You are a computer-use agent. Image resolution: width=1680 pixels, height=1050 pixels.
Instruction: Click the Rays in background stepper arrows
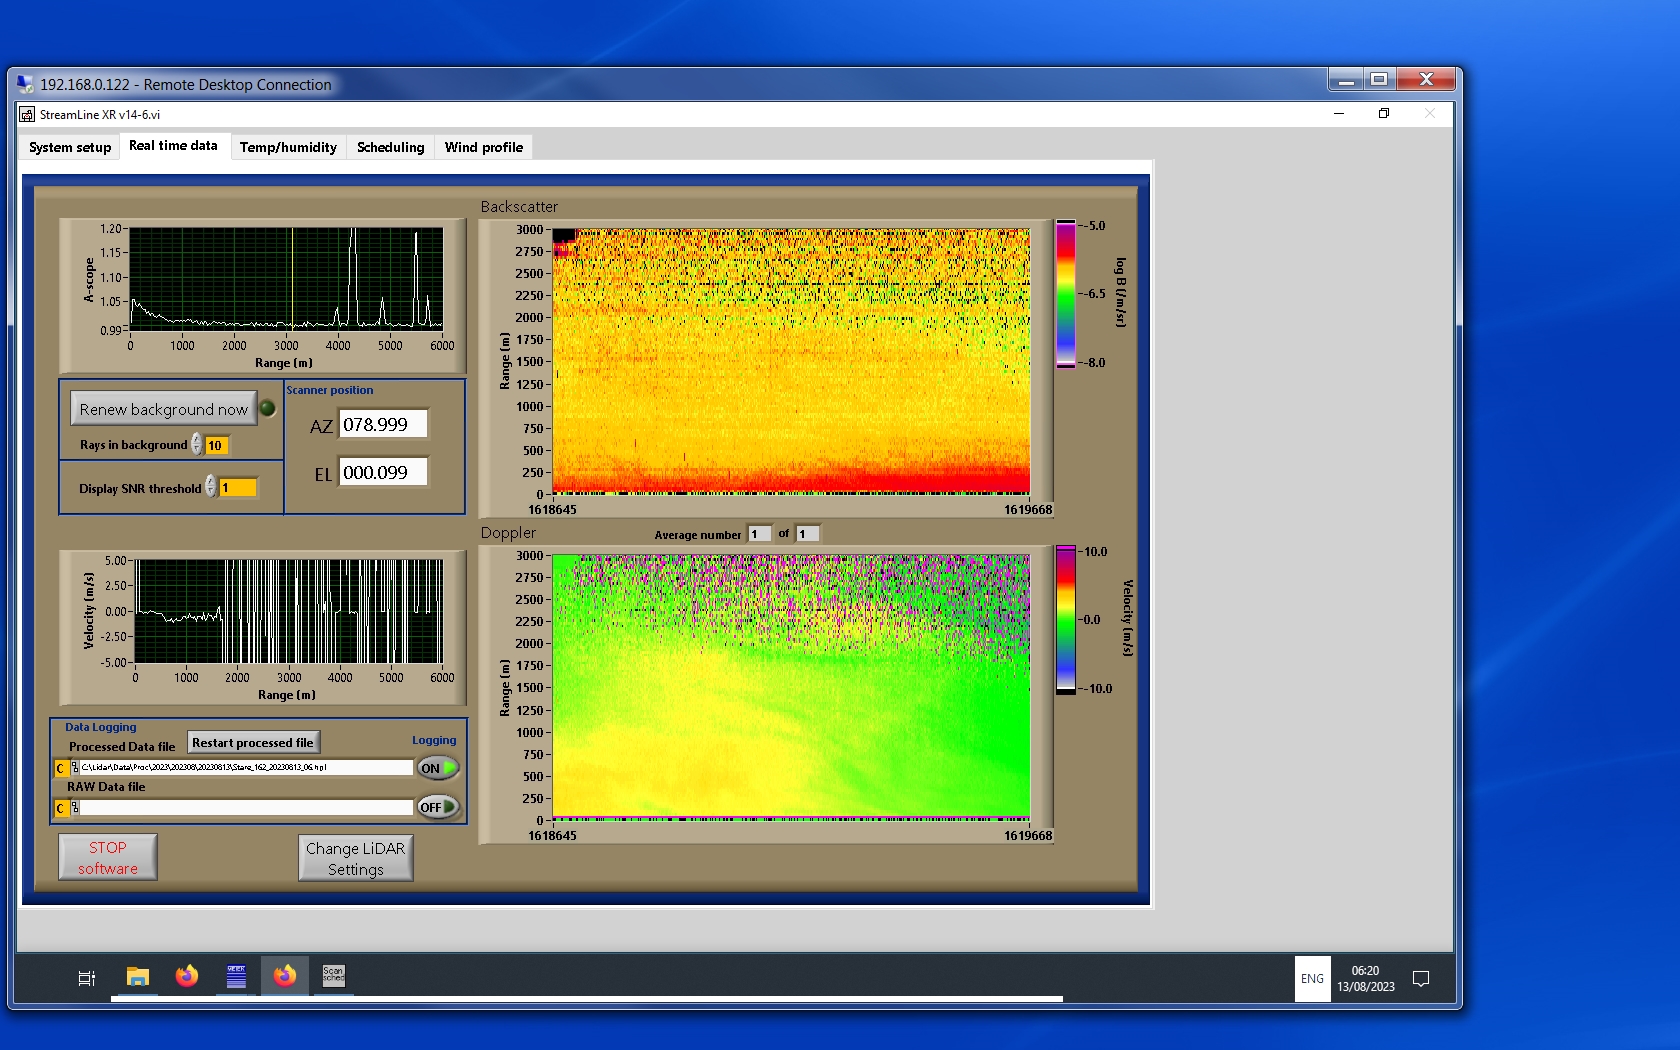[197, 445]
